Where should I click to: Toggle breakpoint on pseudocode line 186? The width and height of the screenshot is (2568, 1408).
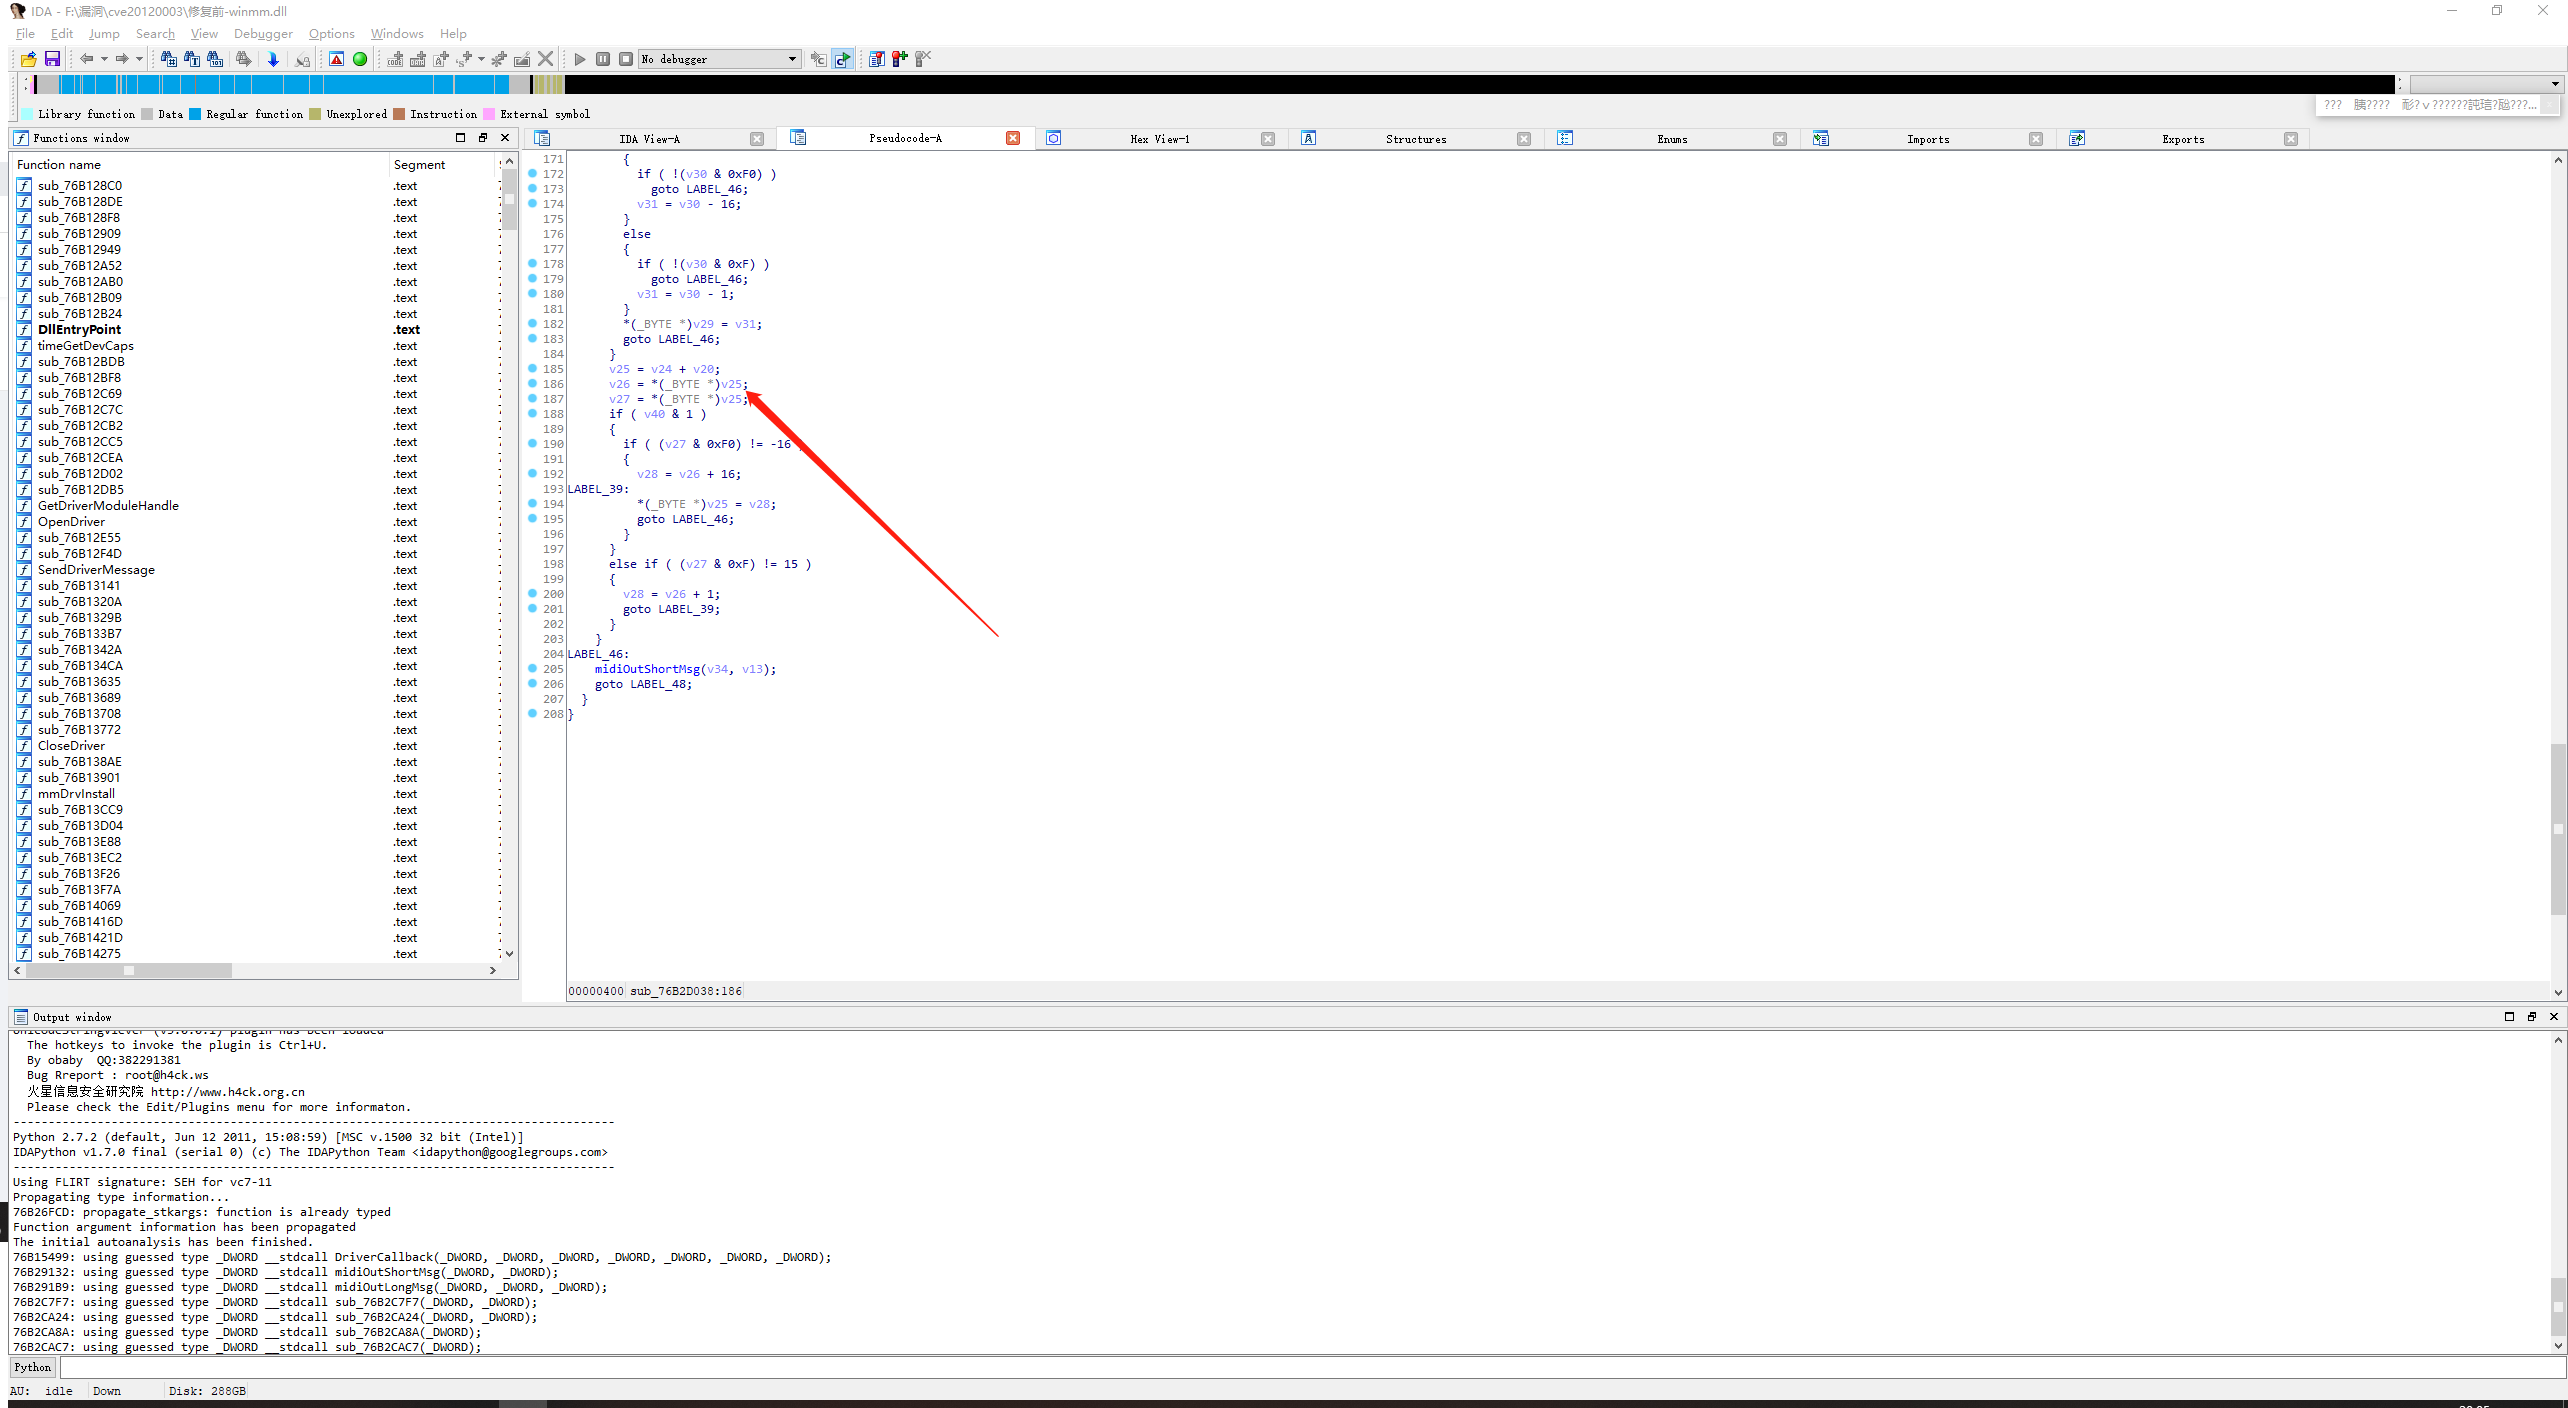click(x=532, y=384)
